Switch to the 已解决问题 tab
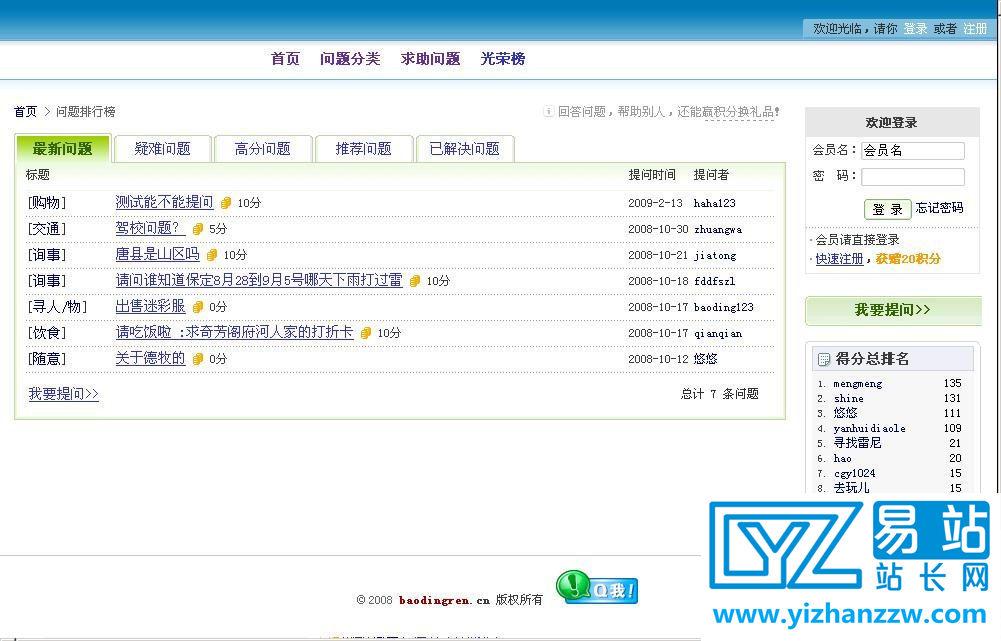1001x641 pixels. click(x=465, y=149)
